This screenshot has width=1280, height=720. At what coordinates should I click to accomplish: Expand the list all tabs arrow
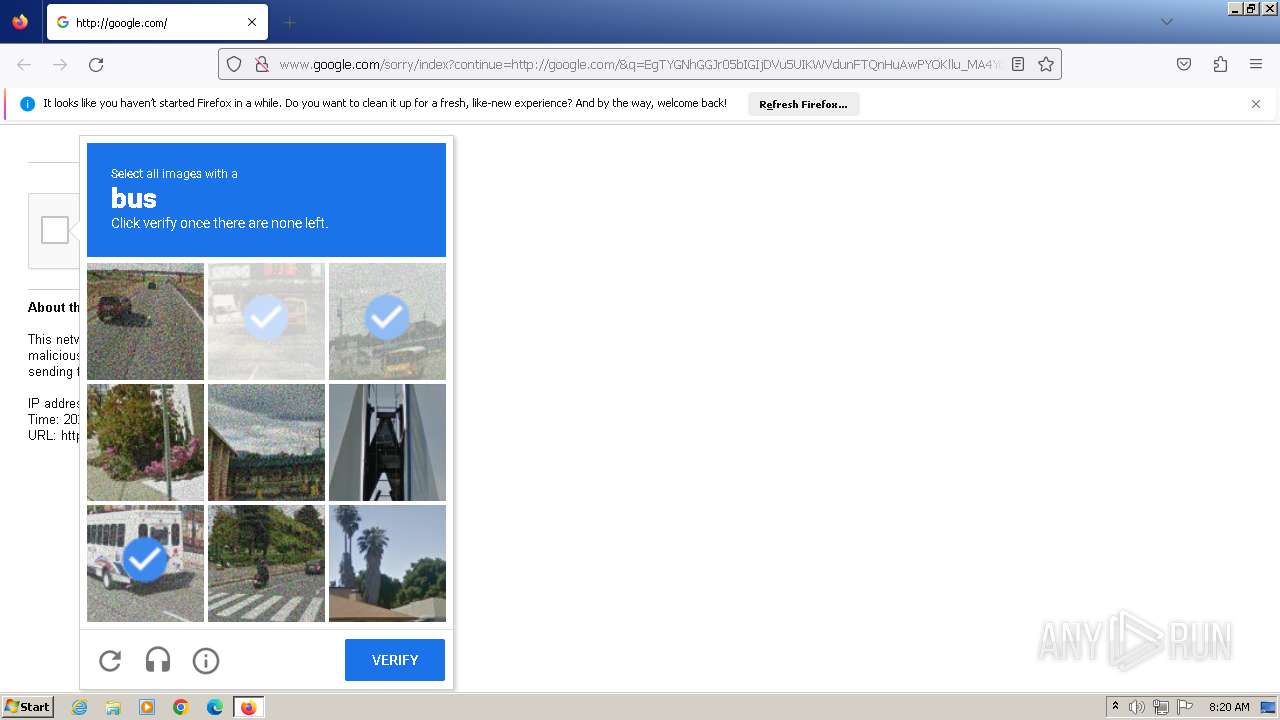[1166, 22]
